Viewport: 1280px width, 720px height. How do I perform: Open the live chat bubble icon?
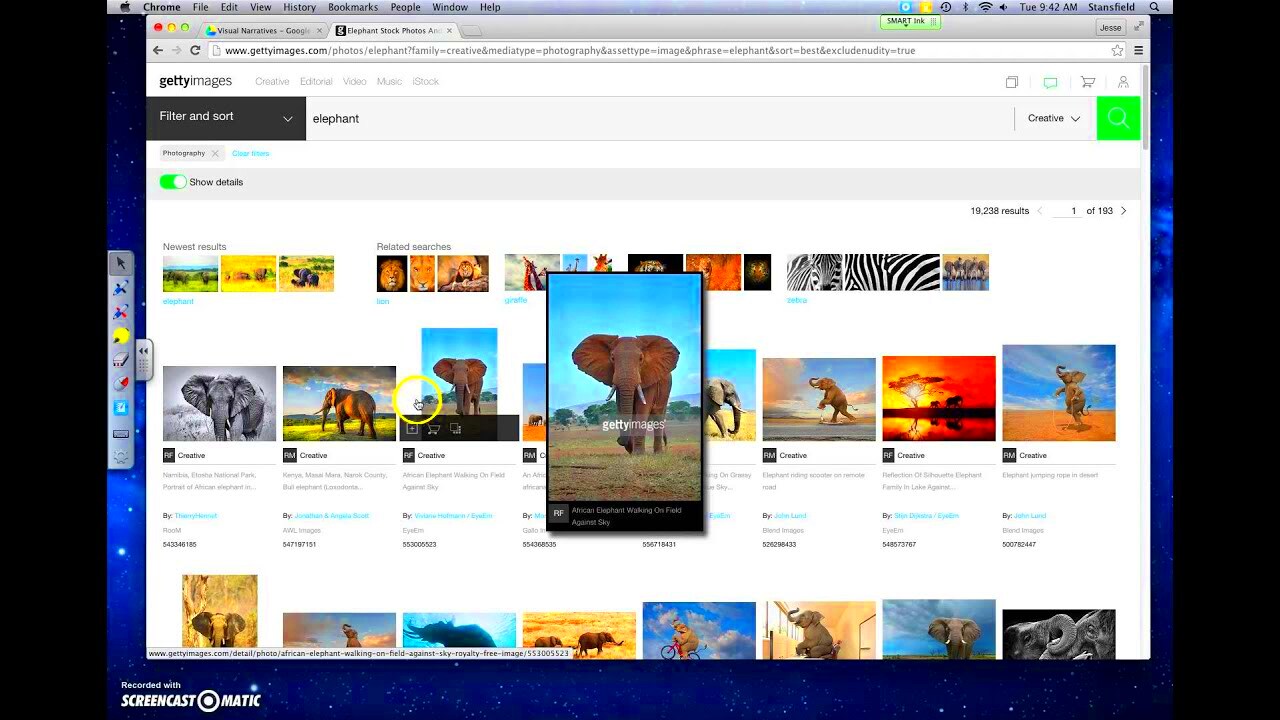coord(1050,82)
